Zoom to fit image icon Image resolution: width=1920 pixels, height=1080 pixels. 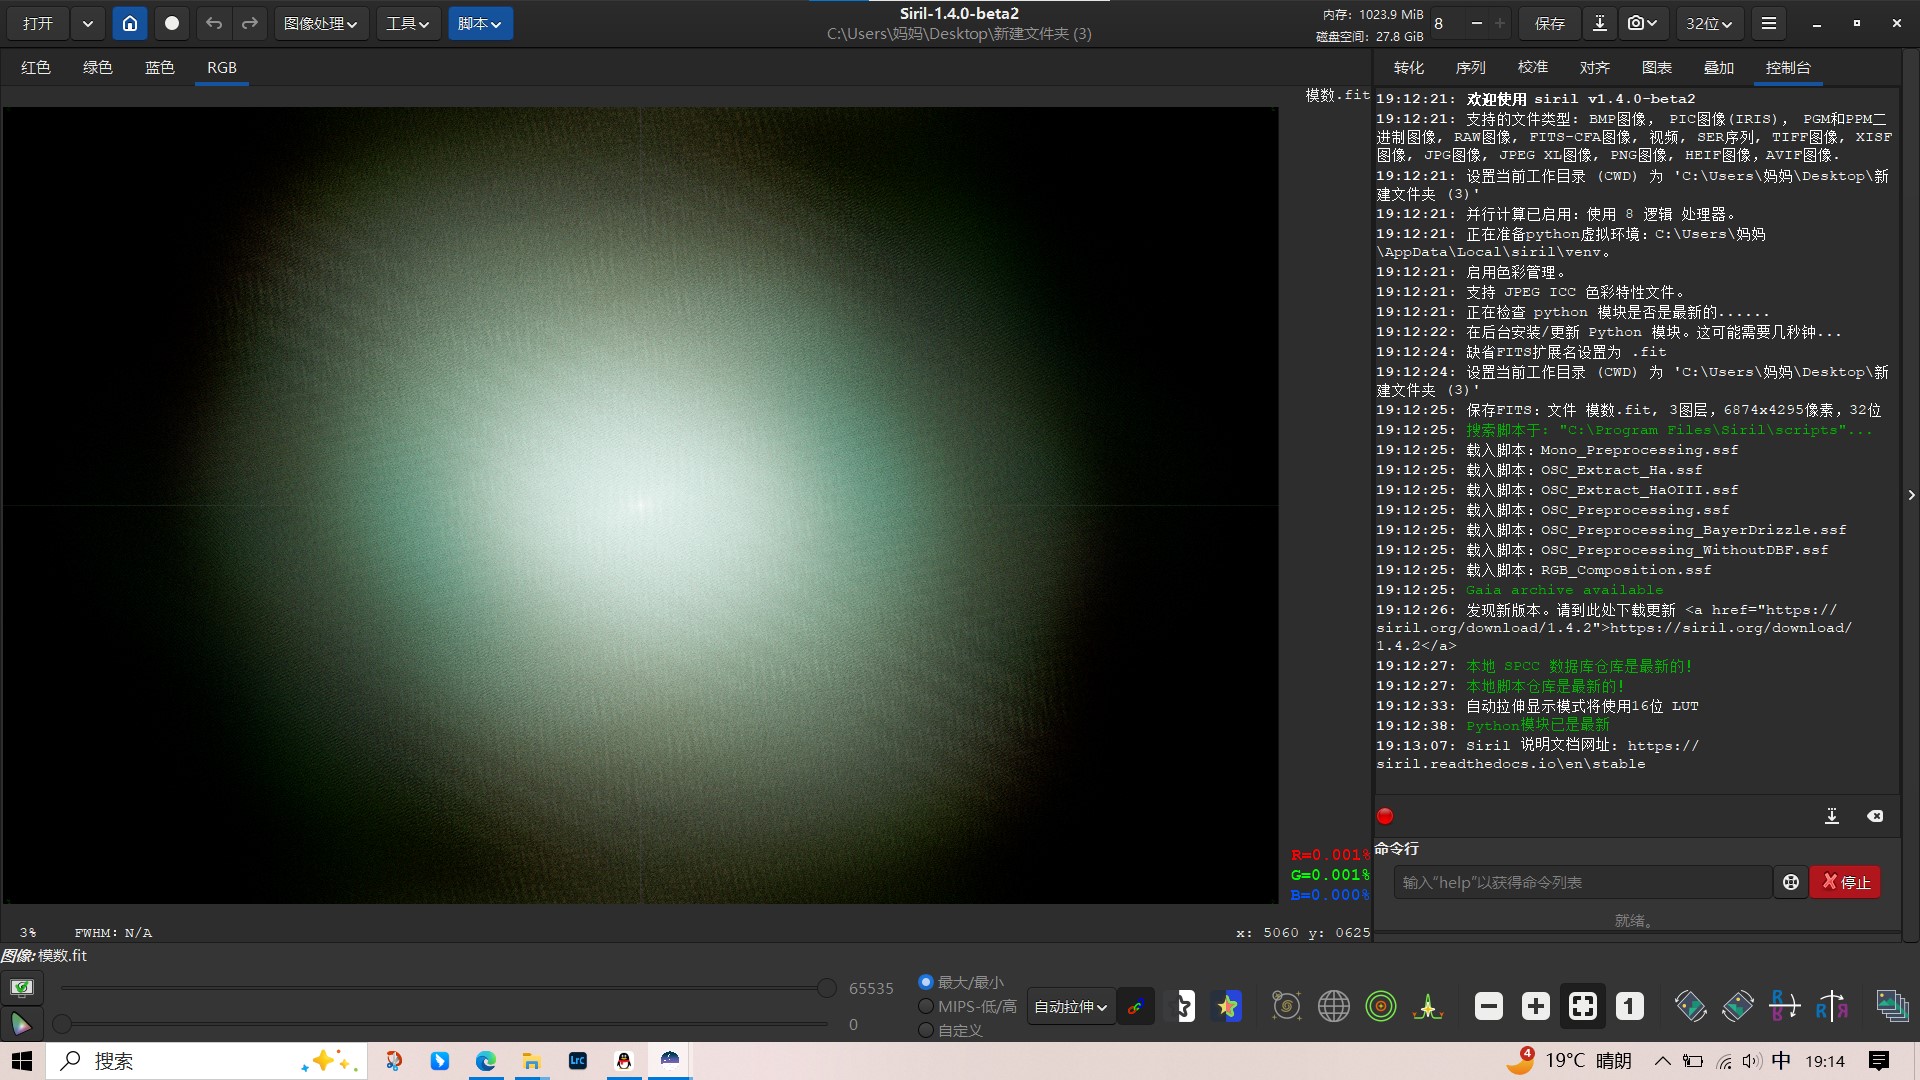click(1583, 1006)
